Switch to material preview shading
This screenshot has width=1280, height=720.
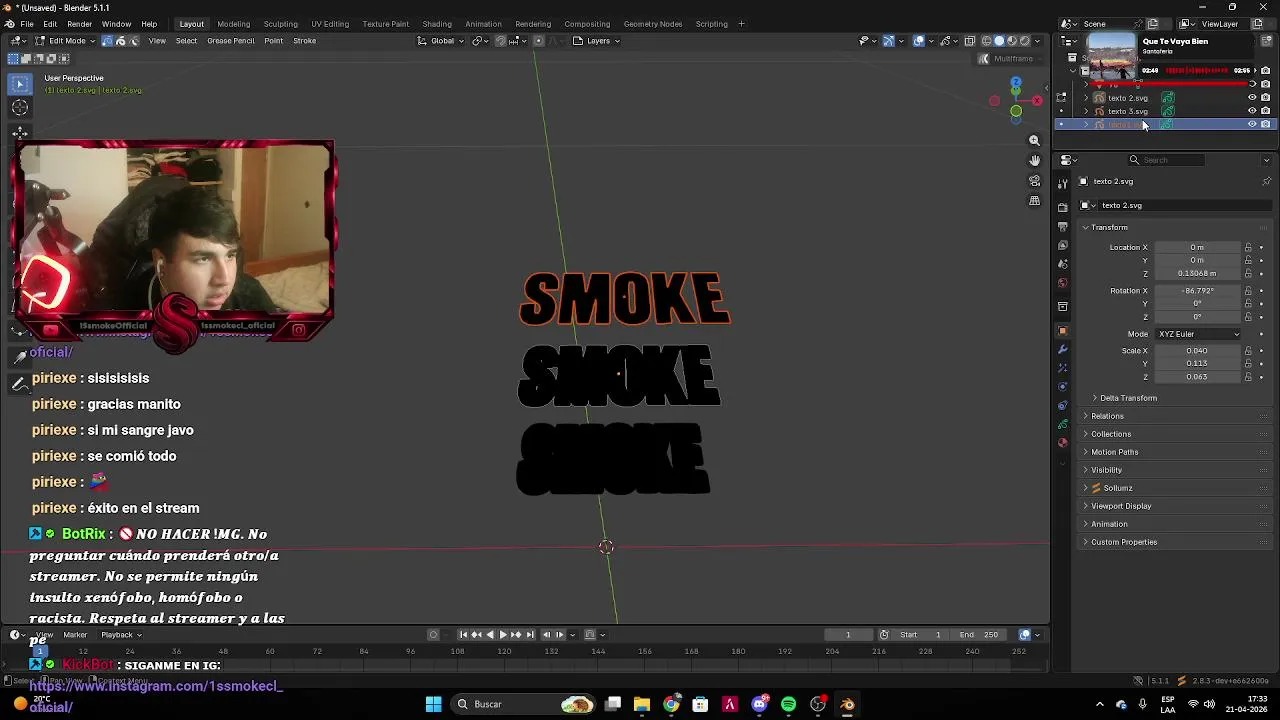[1011, 41]
